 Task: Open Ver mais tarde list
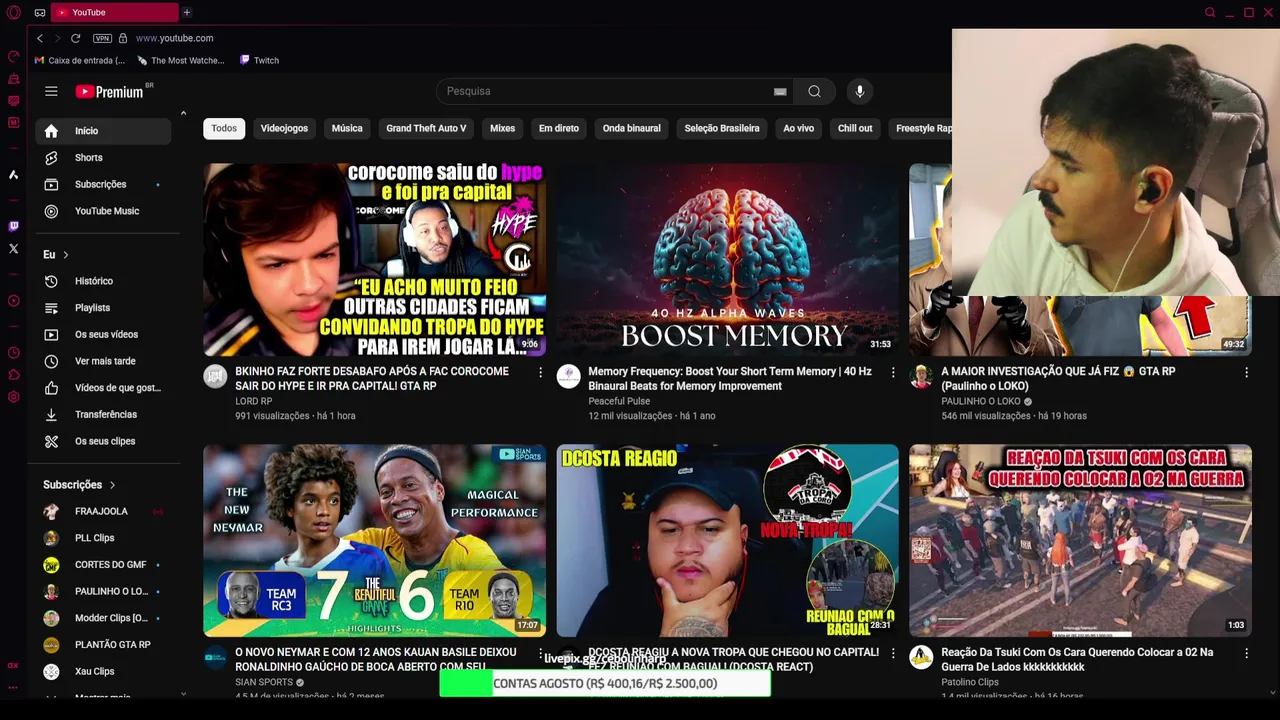pyautogui.click(x=103, y=361)
